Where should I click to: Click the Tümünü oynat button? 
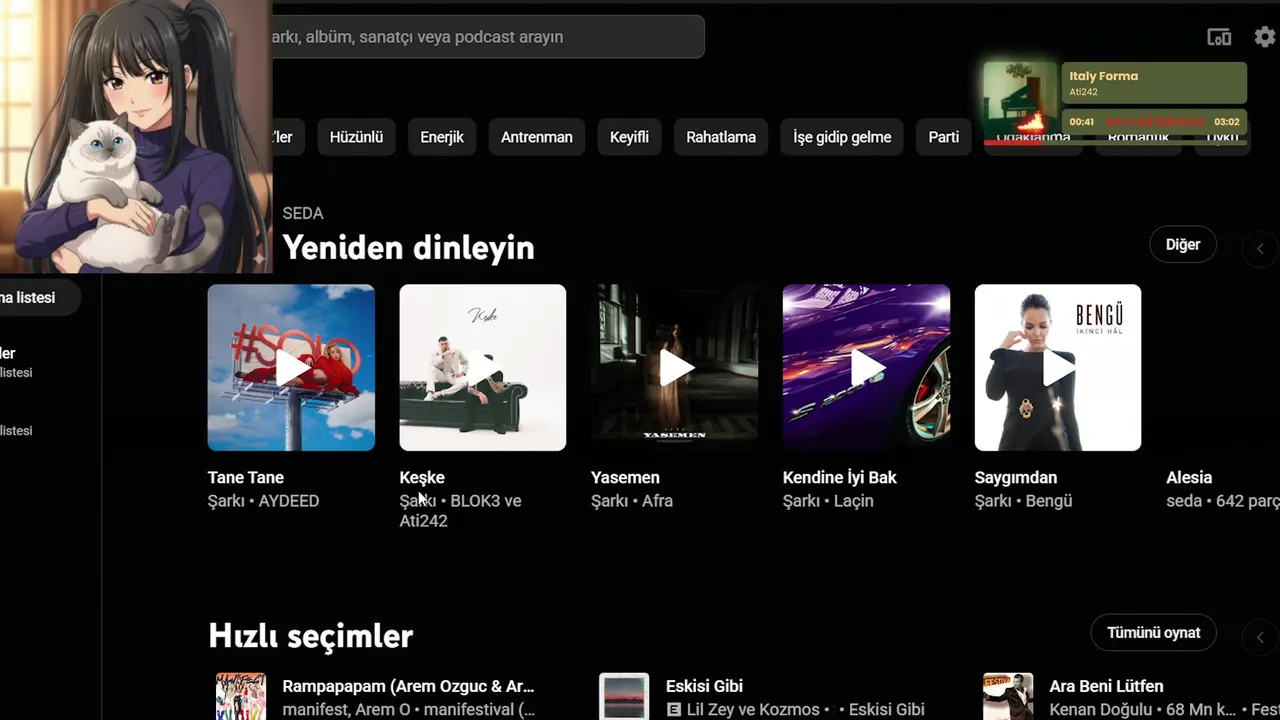[1154, 633]
